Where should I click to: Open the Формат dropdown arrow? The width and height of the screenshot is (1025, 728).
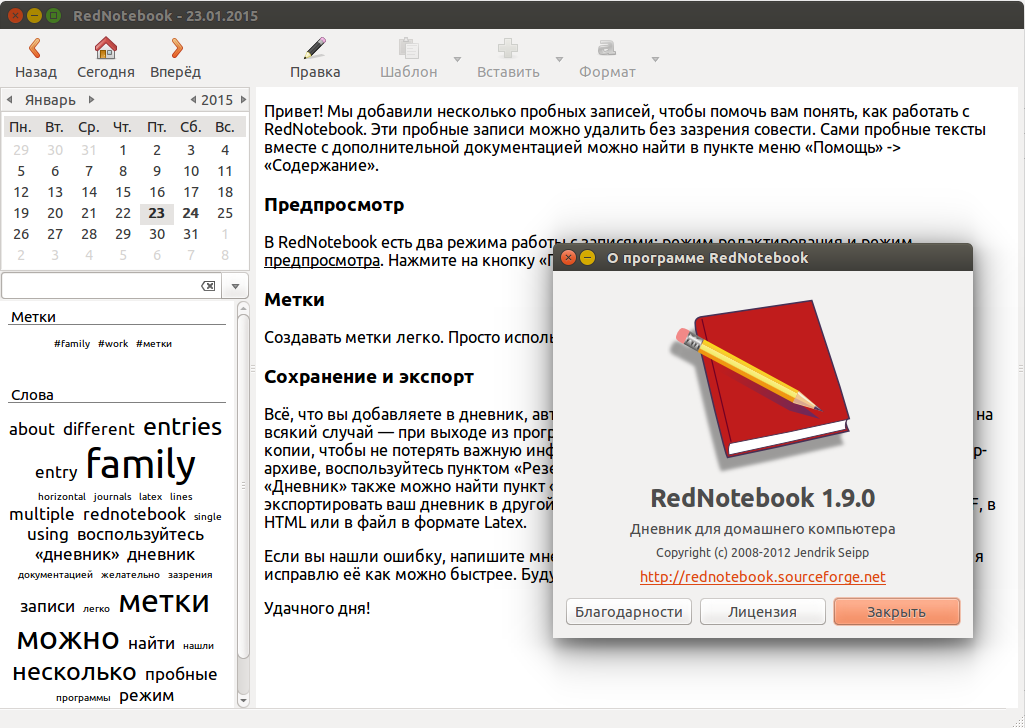(x=655, y=59)
